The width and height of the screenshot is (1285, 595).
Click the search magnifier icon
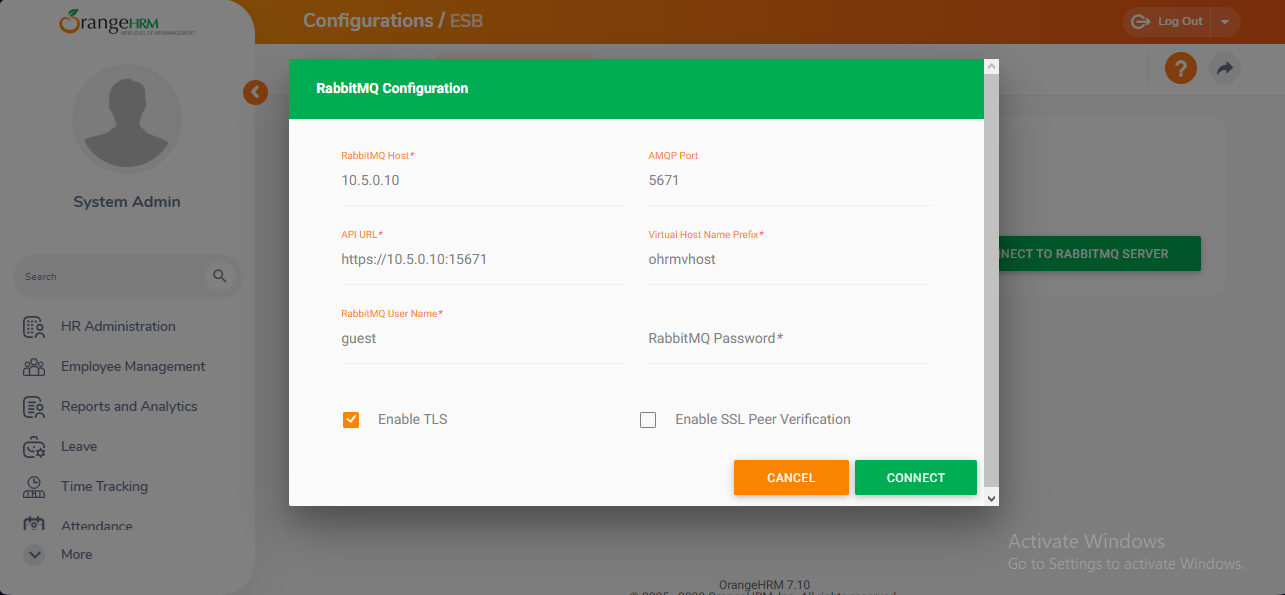[x=220, y=276]
